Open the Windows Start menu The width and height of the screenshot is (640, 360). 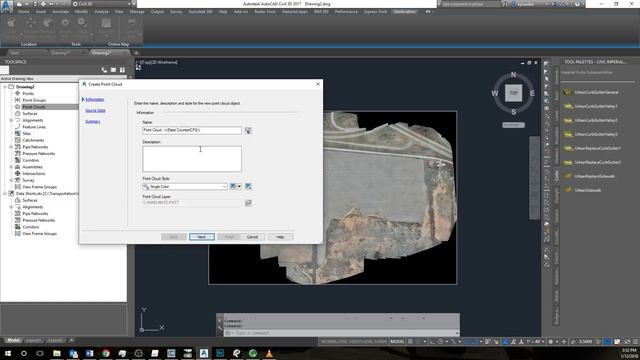tap(8, 353)
